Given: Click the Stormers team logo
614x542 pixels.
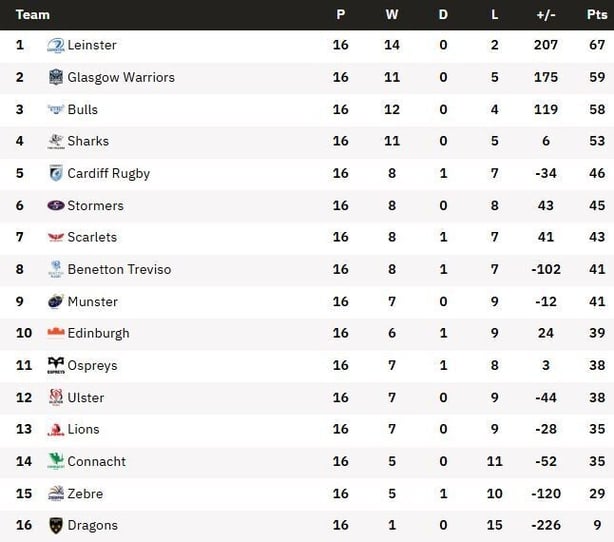Looking at the screenshot, I should (x=56, y=205).
